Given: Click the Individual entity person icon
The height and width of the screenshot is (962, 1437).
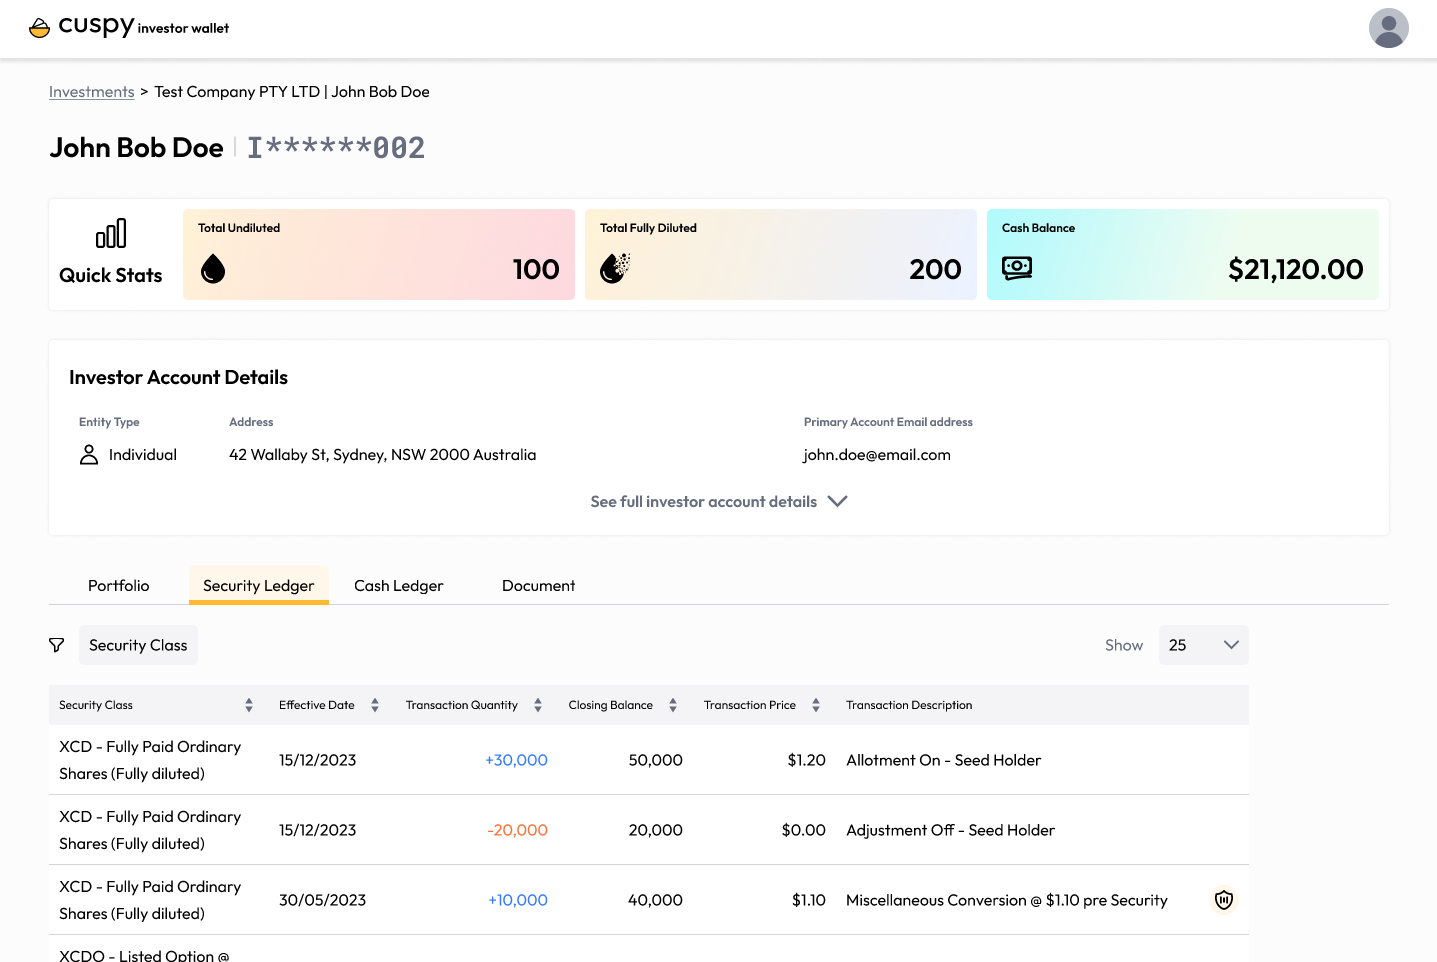Looking at the screenshot, I should point(89,454).
